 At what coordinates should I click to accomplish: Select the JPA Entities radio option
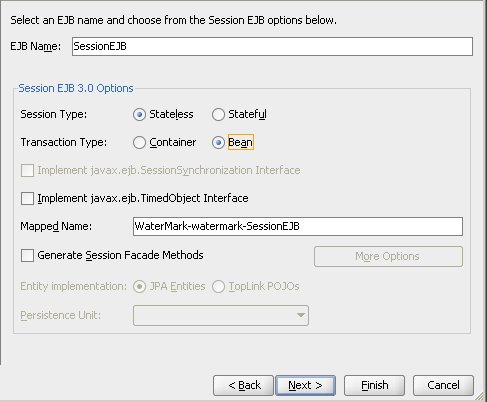[139, 286]
